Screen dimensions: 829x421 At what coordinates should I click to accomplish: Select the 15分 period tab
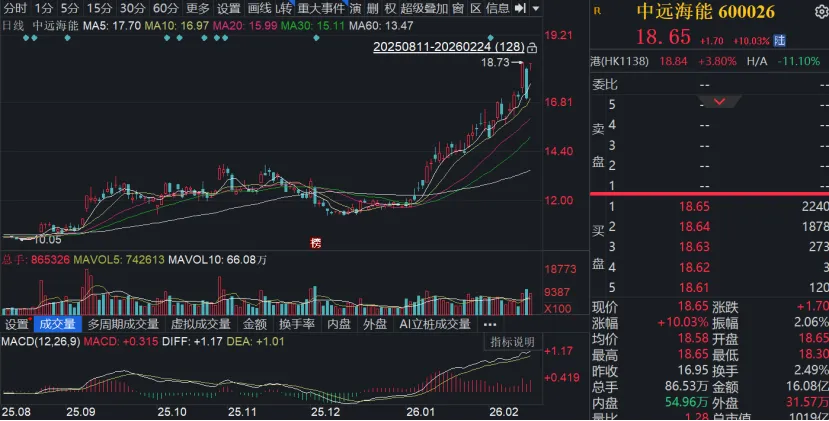99,8
